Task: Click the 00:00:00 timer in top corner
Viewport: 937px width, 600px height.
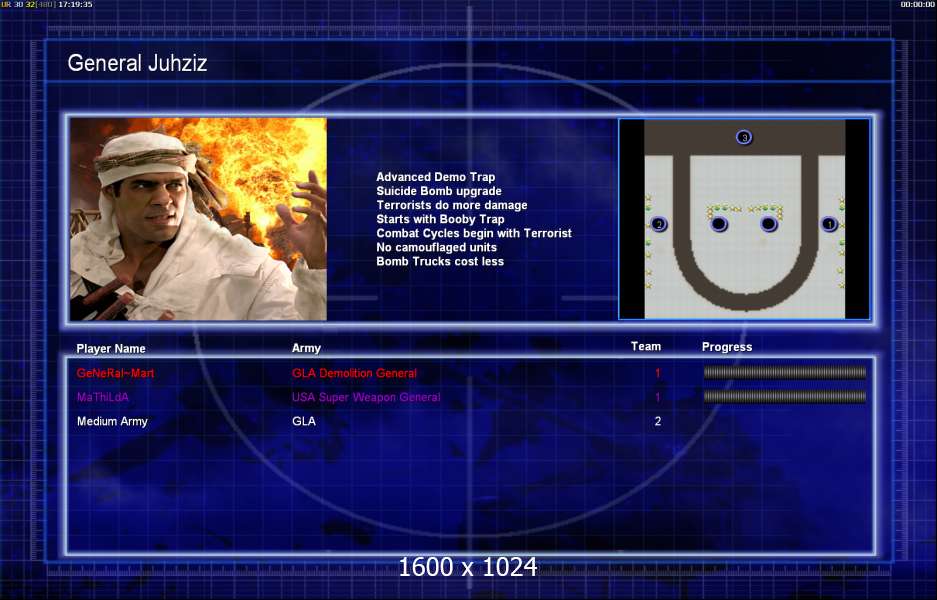Action: [x=916, y=5]
